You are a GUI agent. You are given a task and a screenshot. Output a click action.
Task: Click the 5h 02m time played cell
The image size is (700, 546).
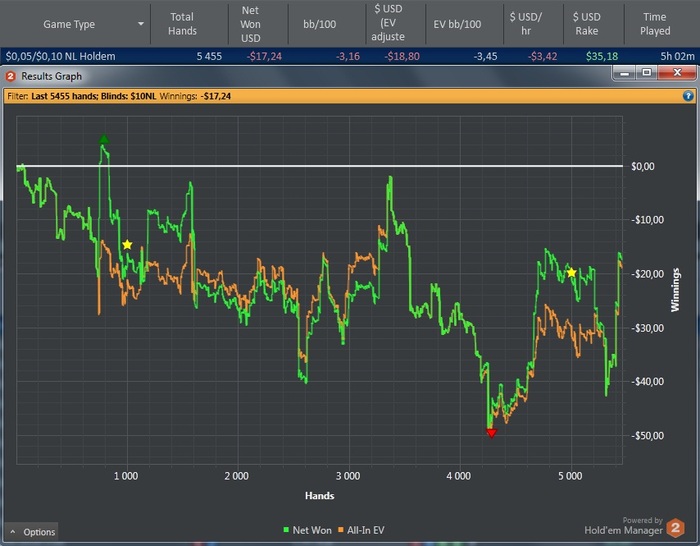pos(677,56)
